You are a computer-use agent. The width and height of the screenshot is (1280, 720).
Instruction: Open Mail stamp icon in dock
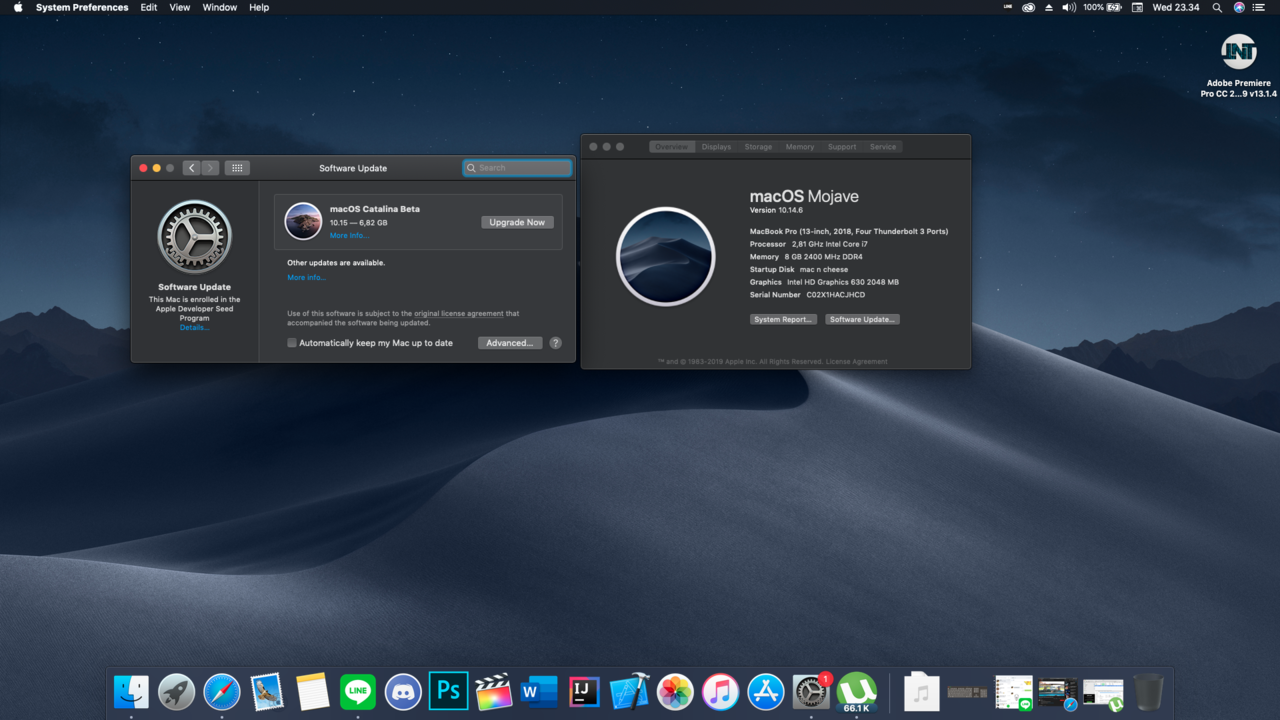tap(267, 691)
